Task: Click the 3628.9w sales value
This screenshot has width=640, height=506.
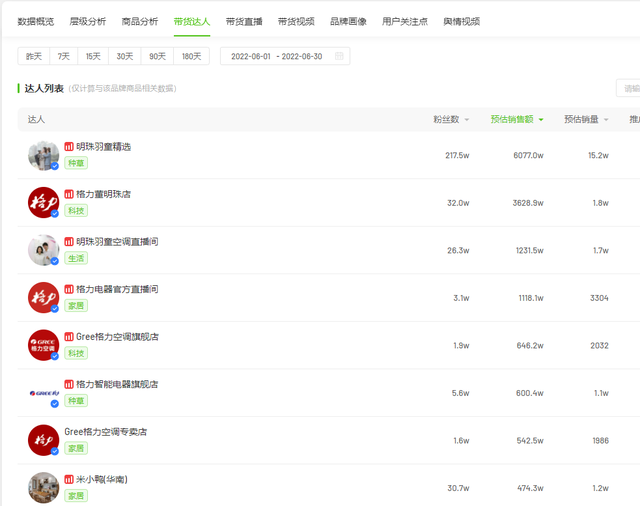Action: point(528,203)
